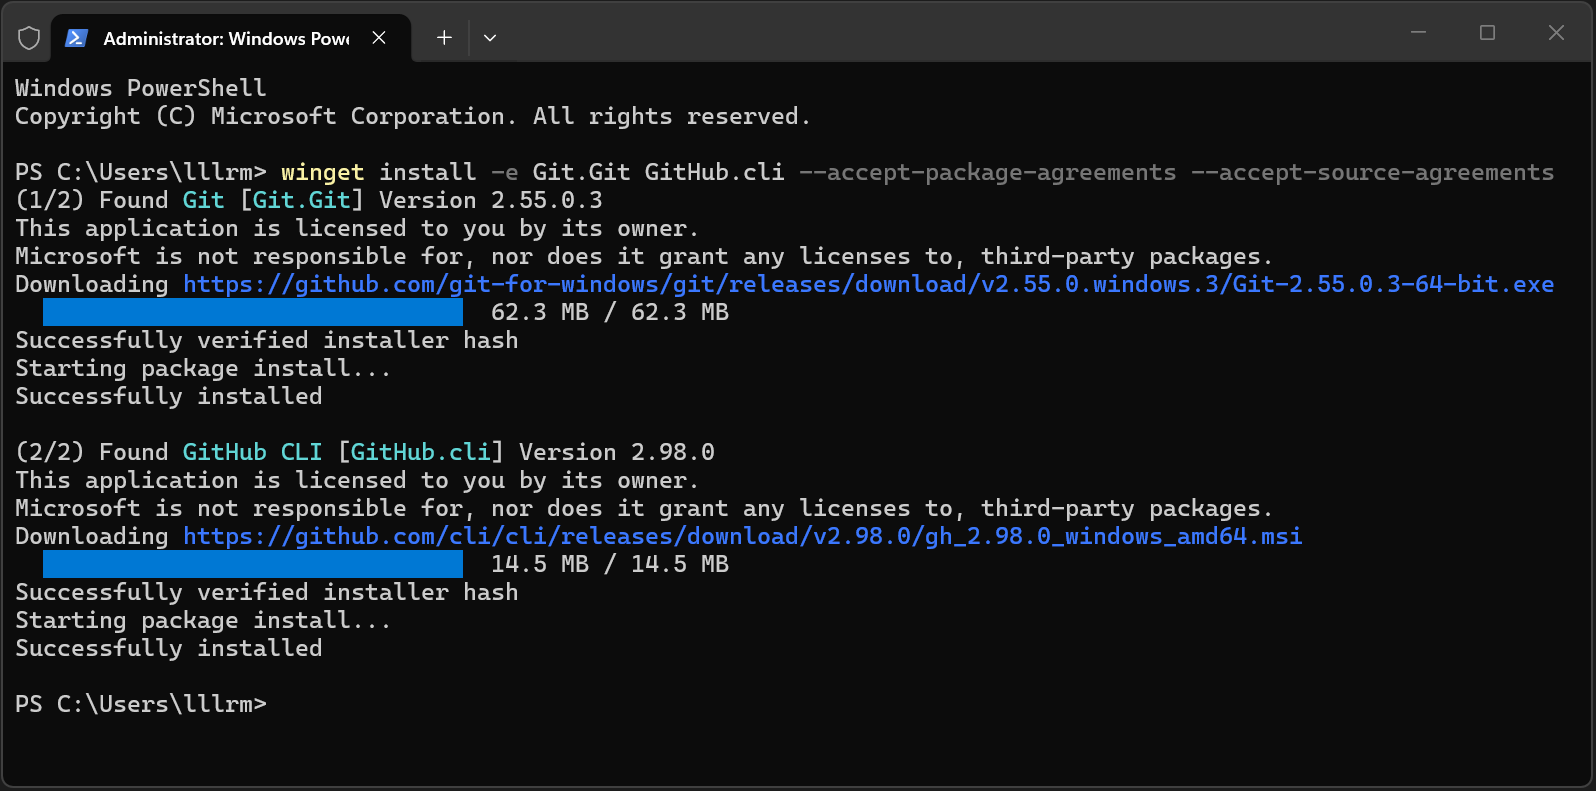Click the 14.5 MB download progress bar
Image resolution: width=1596 pixels, height=791 pixels.
(253, 564)
